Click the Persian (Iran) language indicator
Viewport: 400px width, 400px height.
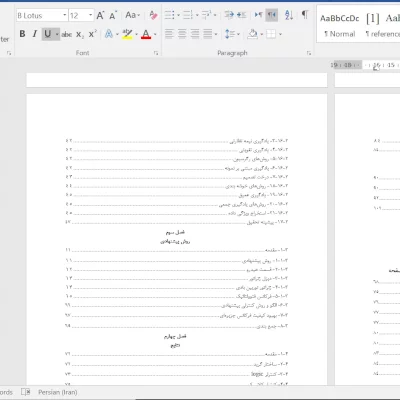coord(58,392)
